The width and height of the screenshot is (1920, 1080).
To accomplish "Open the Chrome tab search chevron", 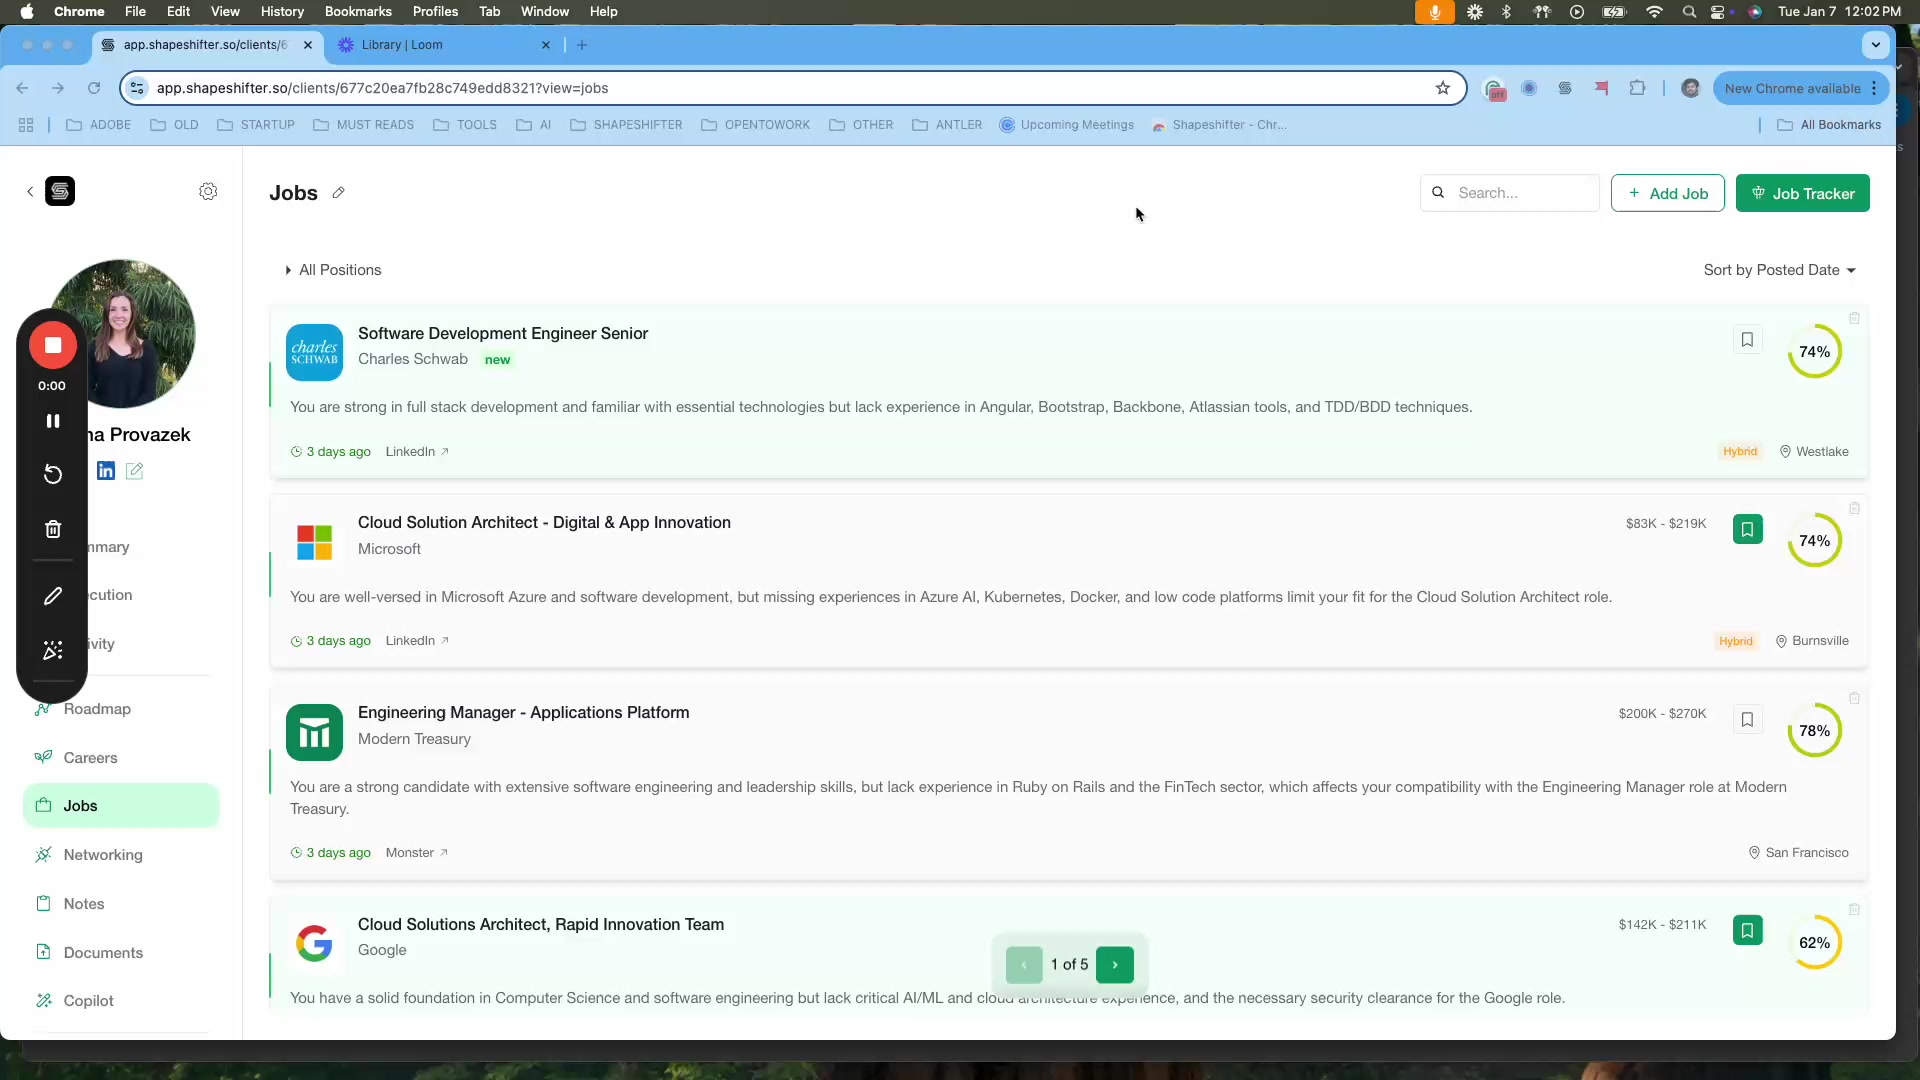I will point(1875,45).
